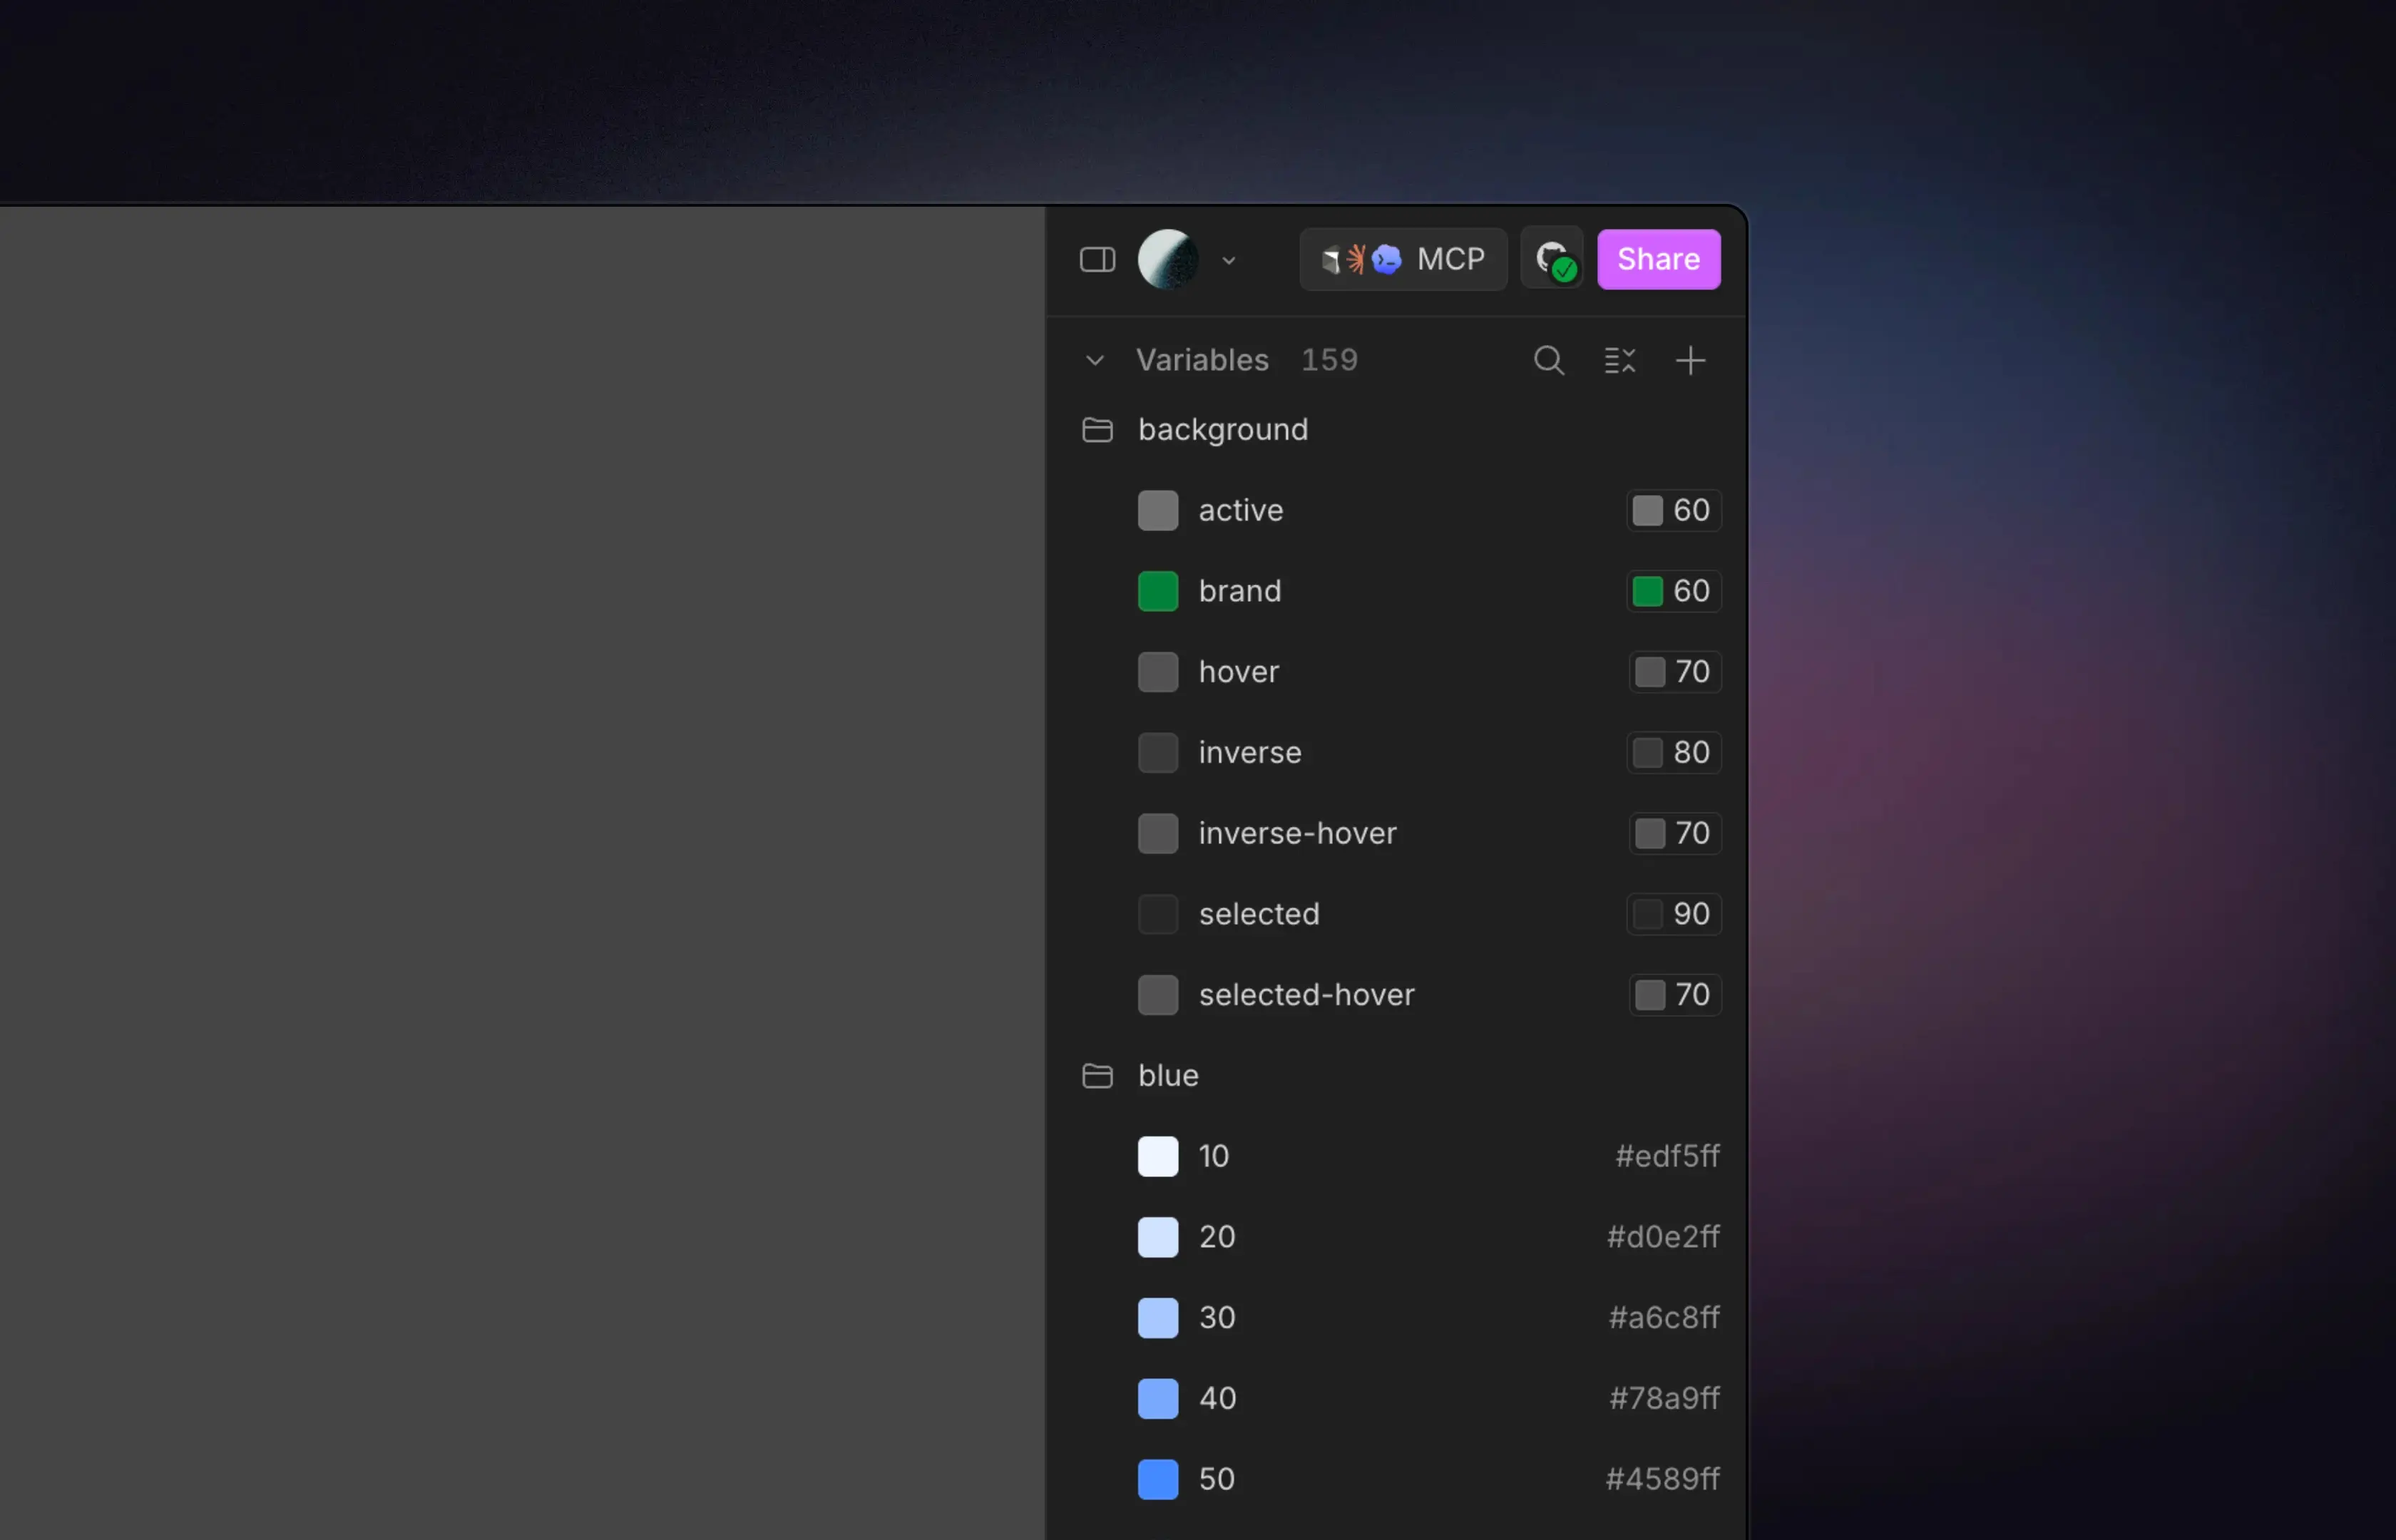Select the selected-hover variable label

[1306, 995]
